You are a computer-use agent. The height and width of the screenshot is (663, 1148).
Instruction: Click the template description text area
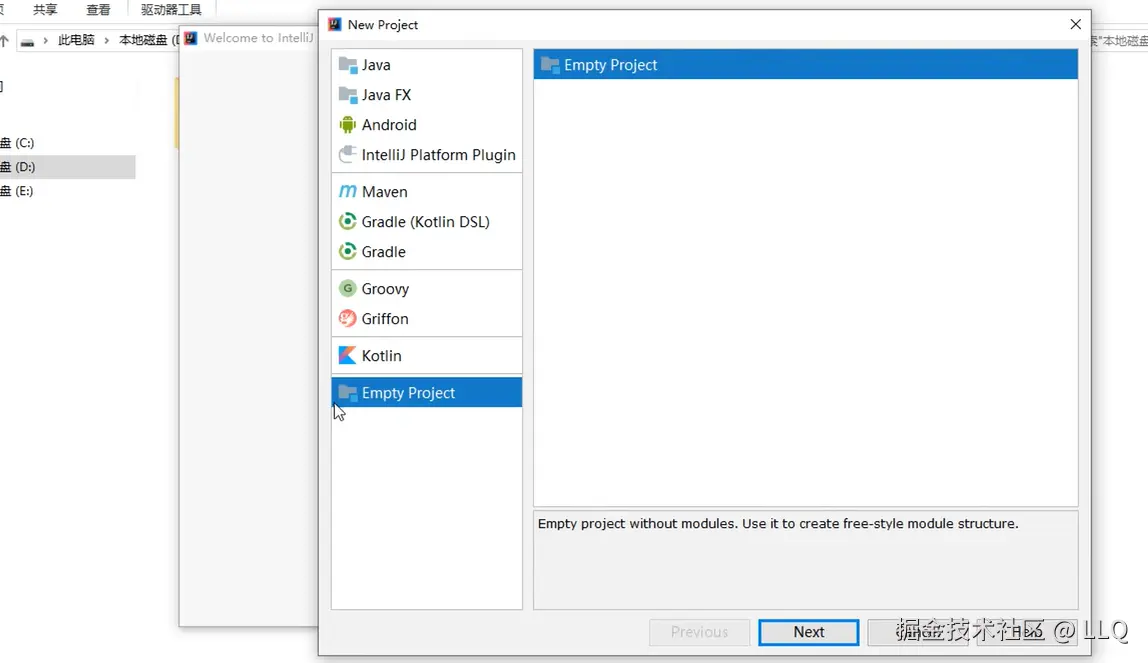pyautogui.click(x=805, y=560)
